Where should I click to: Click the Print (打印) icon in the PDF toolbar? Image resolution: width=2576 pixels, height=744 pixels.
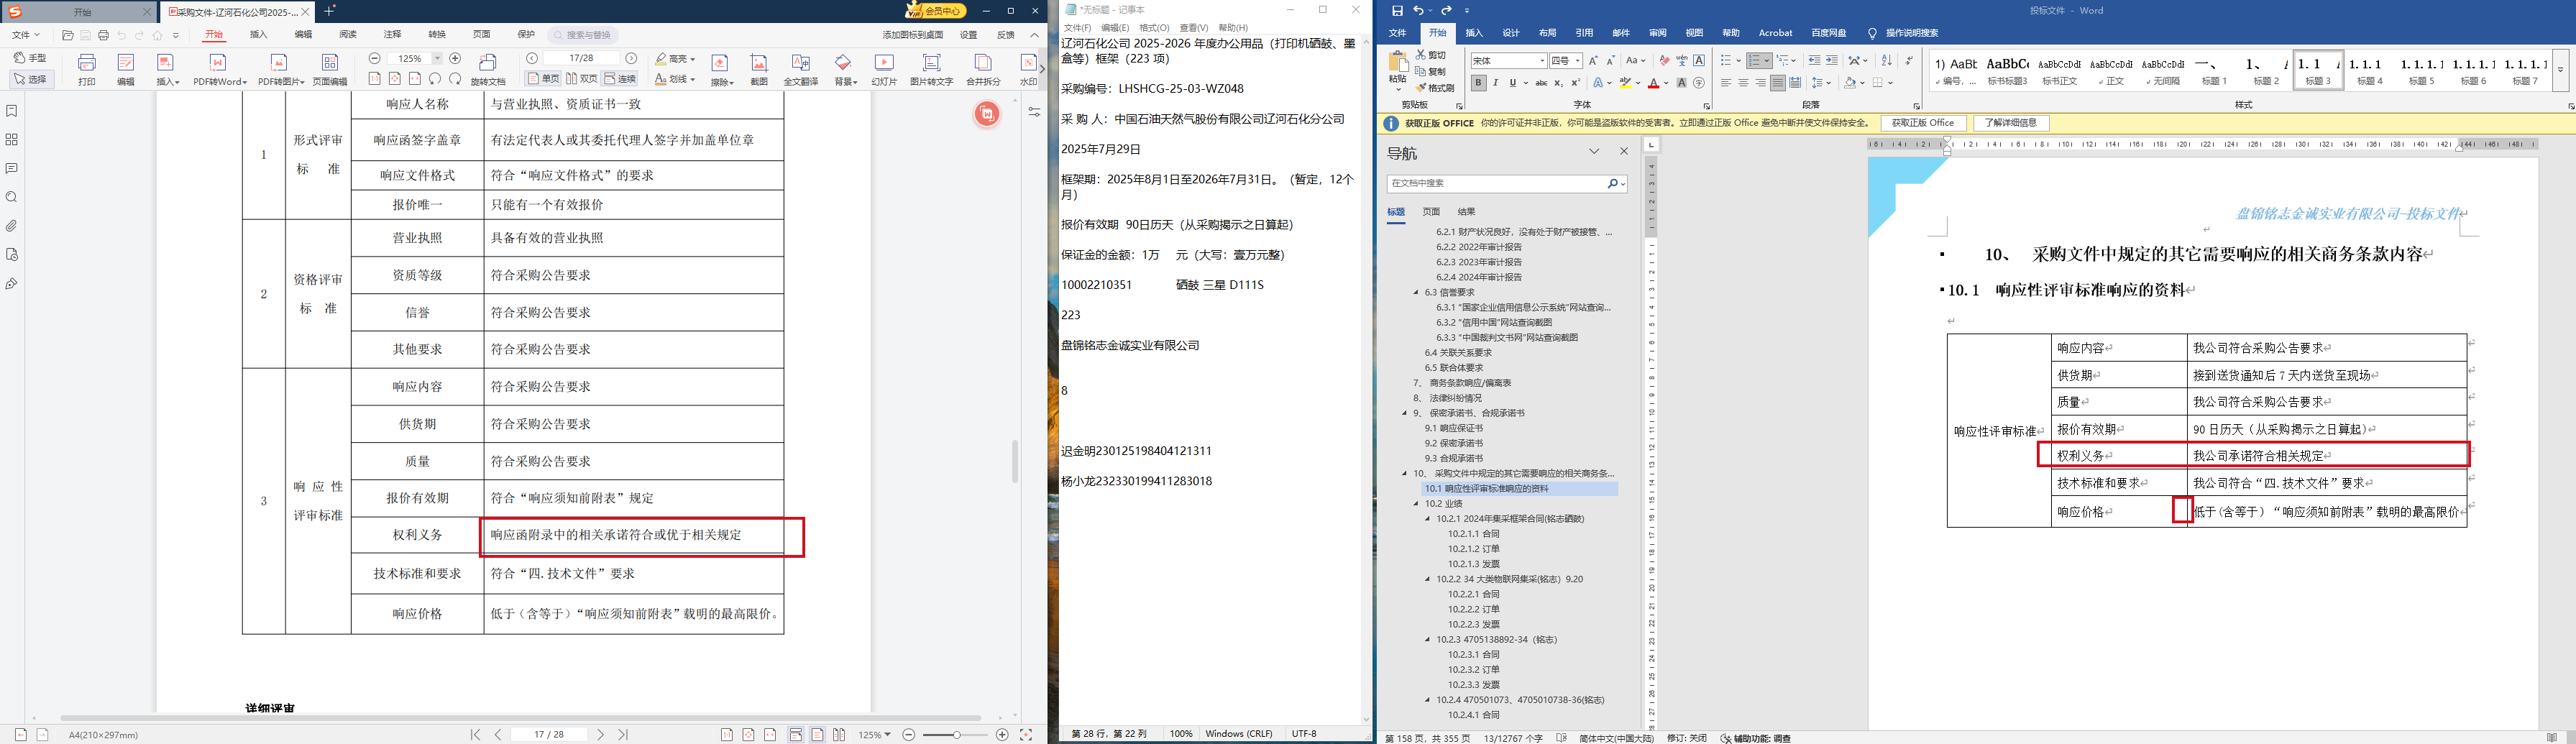point(87,68)
